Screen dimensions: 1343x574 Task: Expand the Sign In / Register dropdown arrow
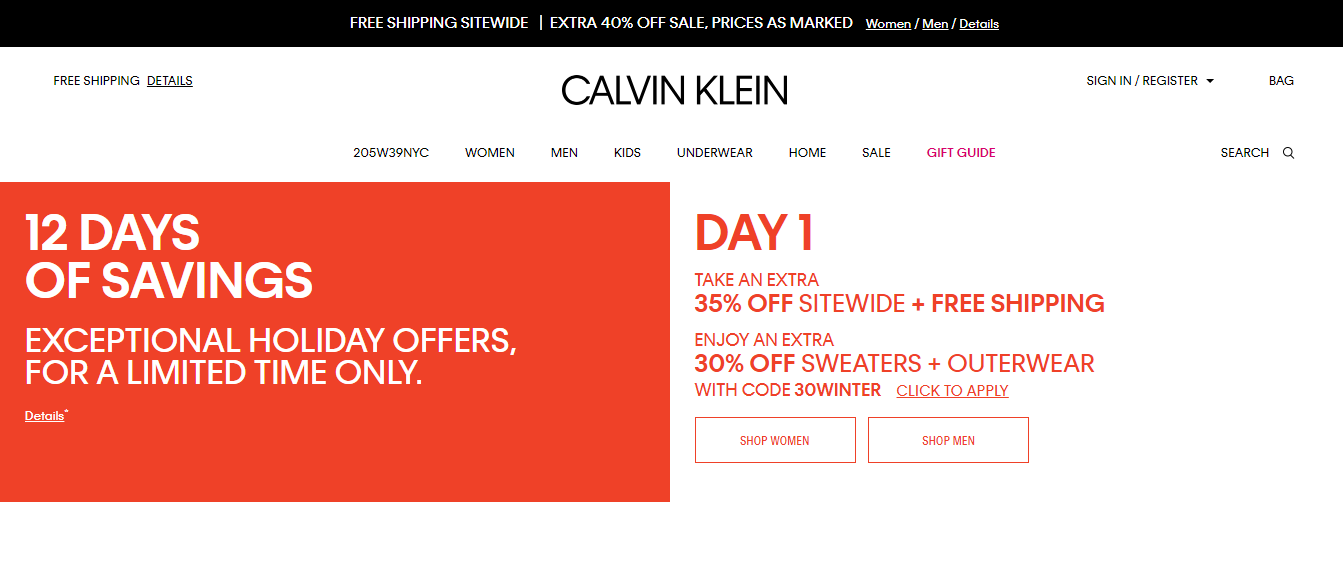pos(1210,81)
